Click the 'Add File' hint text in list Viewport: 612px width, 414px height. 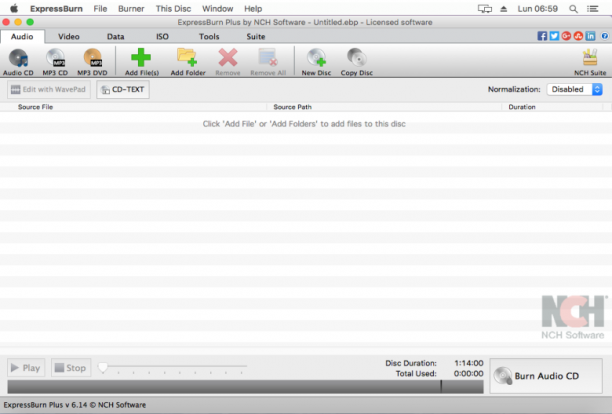click(x=304, y=124)
